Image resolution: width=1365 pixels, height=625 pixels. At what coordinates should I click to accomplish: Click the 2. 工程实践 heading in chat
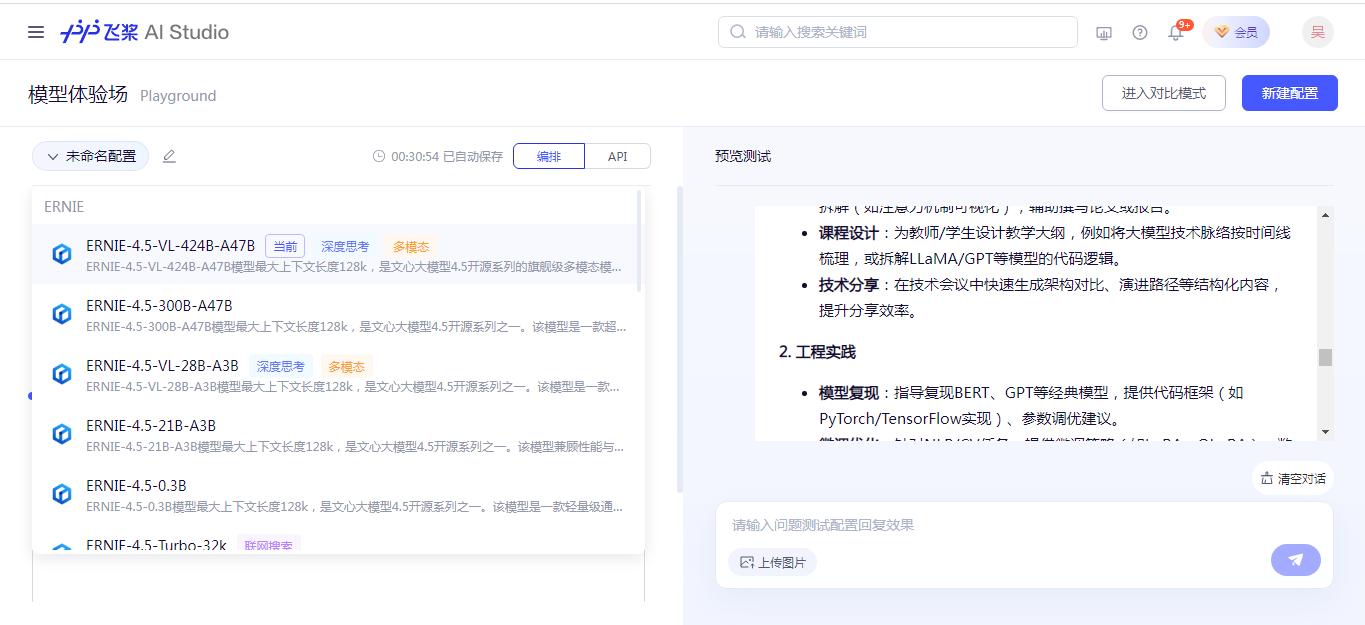point(817,352)
